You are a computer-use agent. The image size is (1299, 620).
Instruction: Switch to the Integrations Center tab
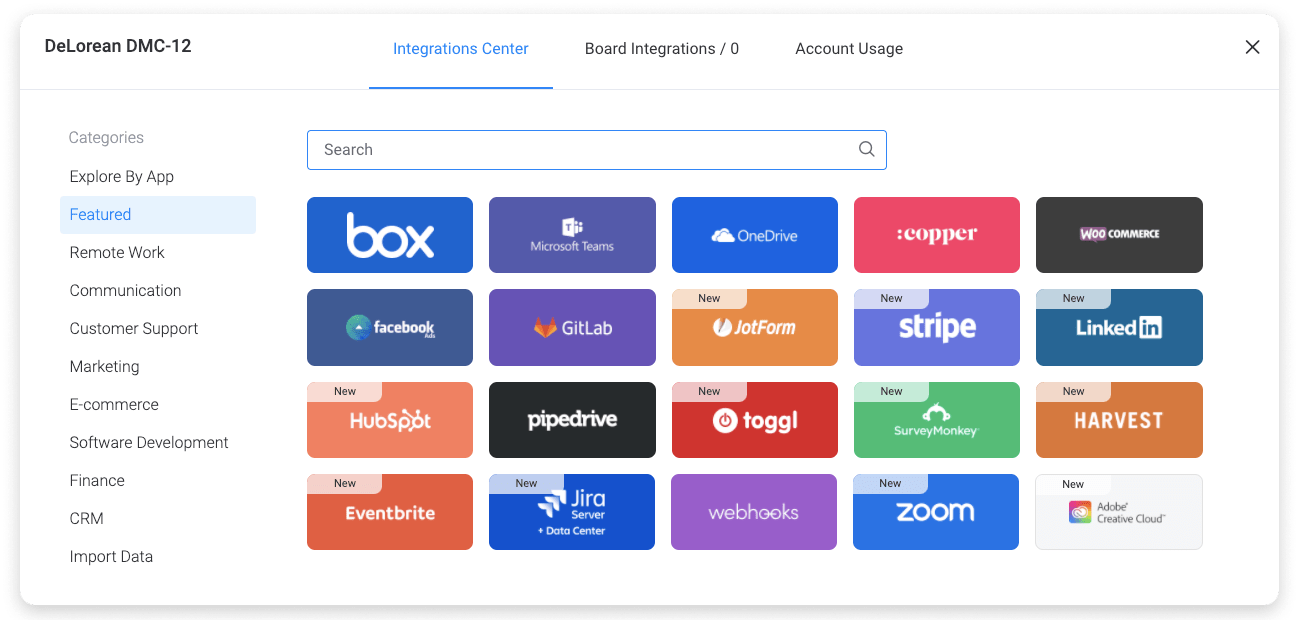pos(461,48)
